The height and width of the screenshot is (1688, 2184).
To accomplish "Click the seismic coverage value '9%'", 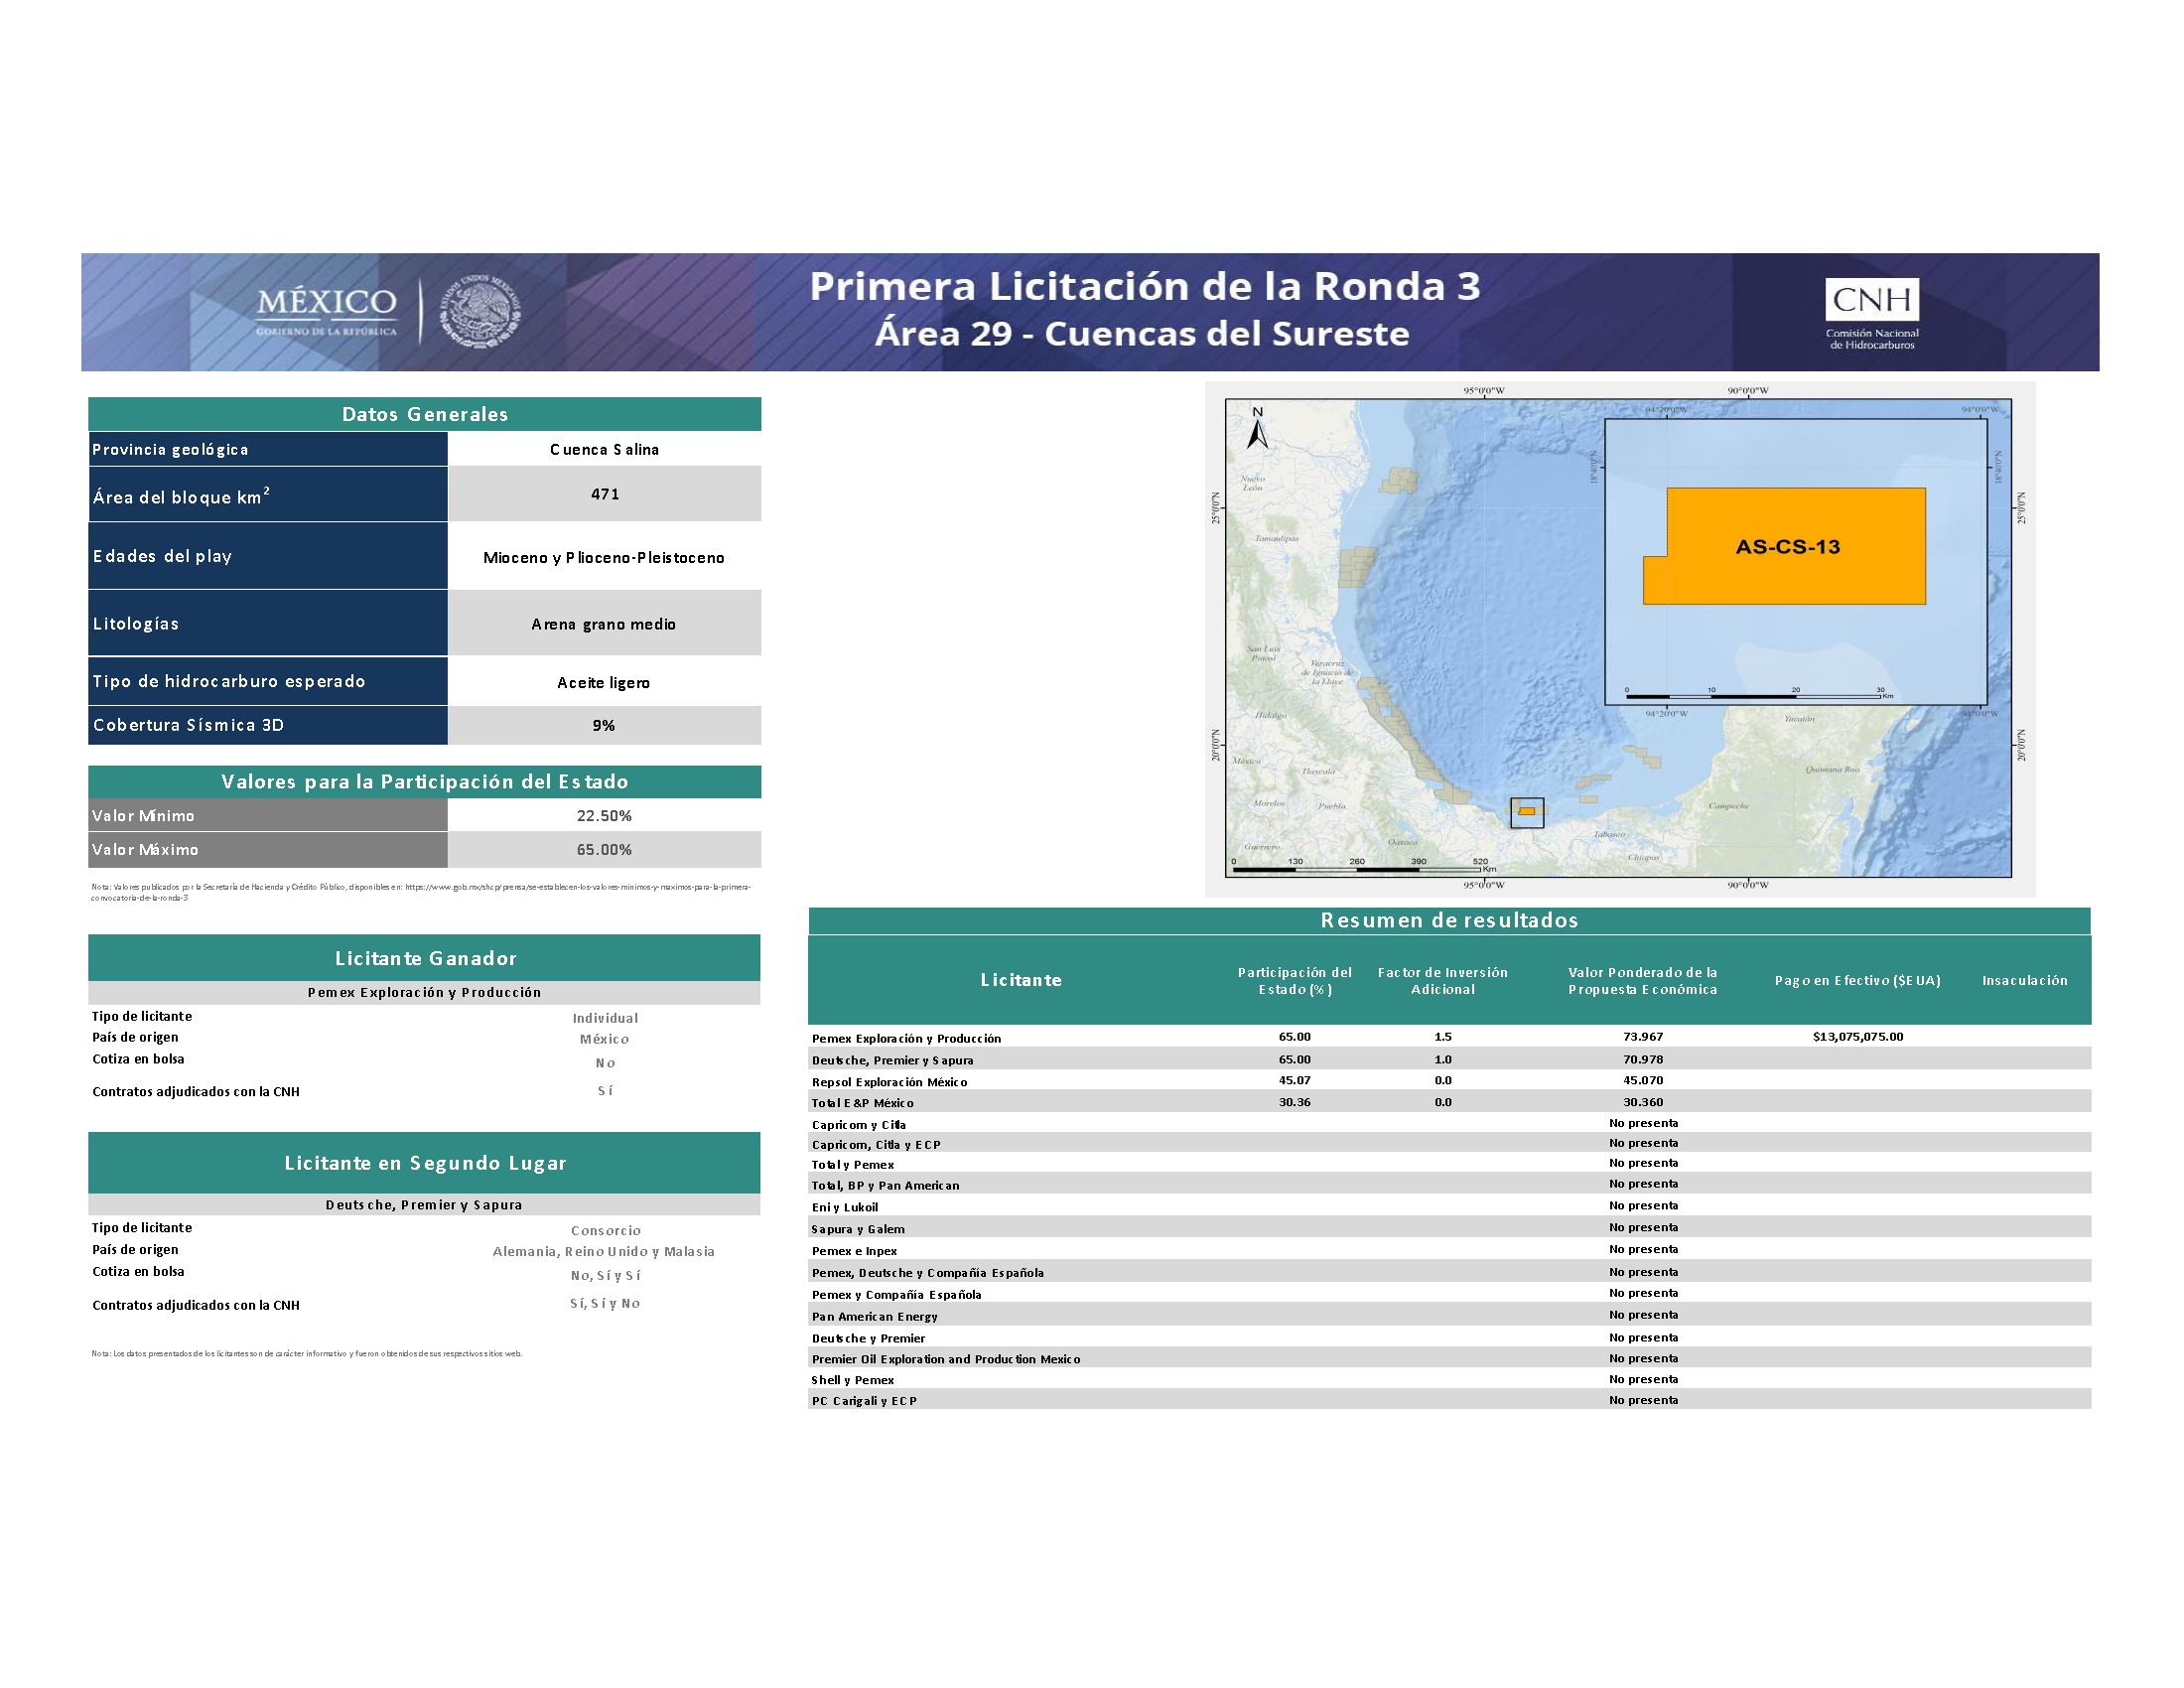I will (603, 726).
